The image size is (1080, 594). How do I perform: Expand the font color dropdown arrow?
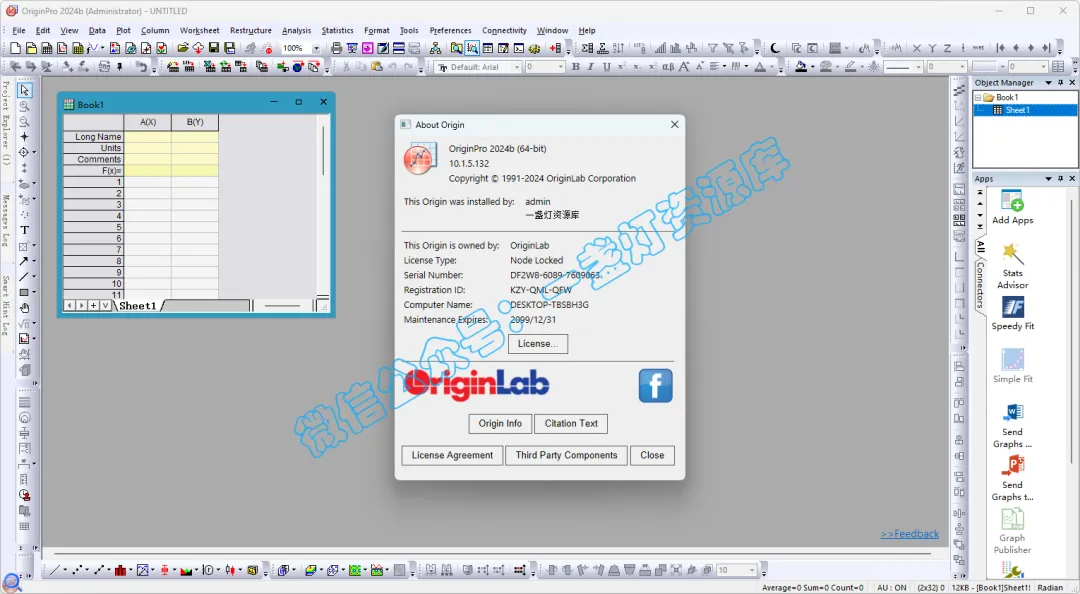[x=772, y=67]
